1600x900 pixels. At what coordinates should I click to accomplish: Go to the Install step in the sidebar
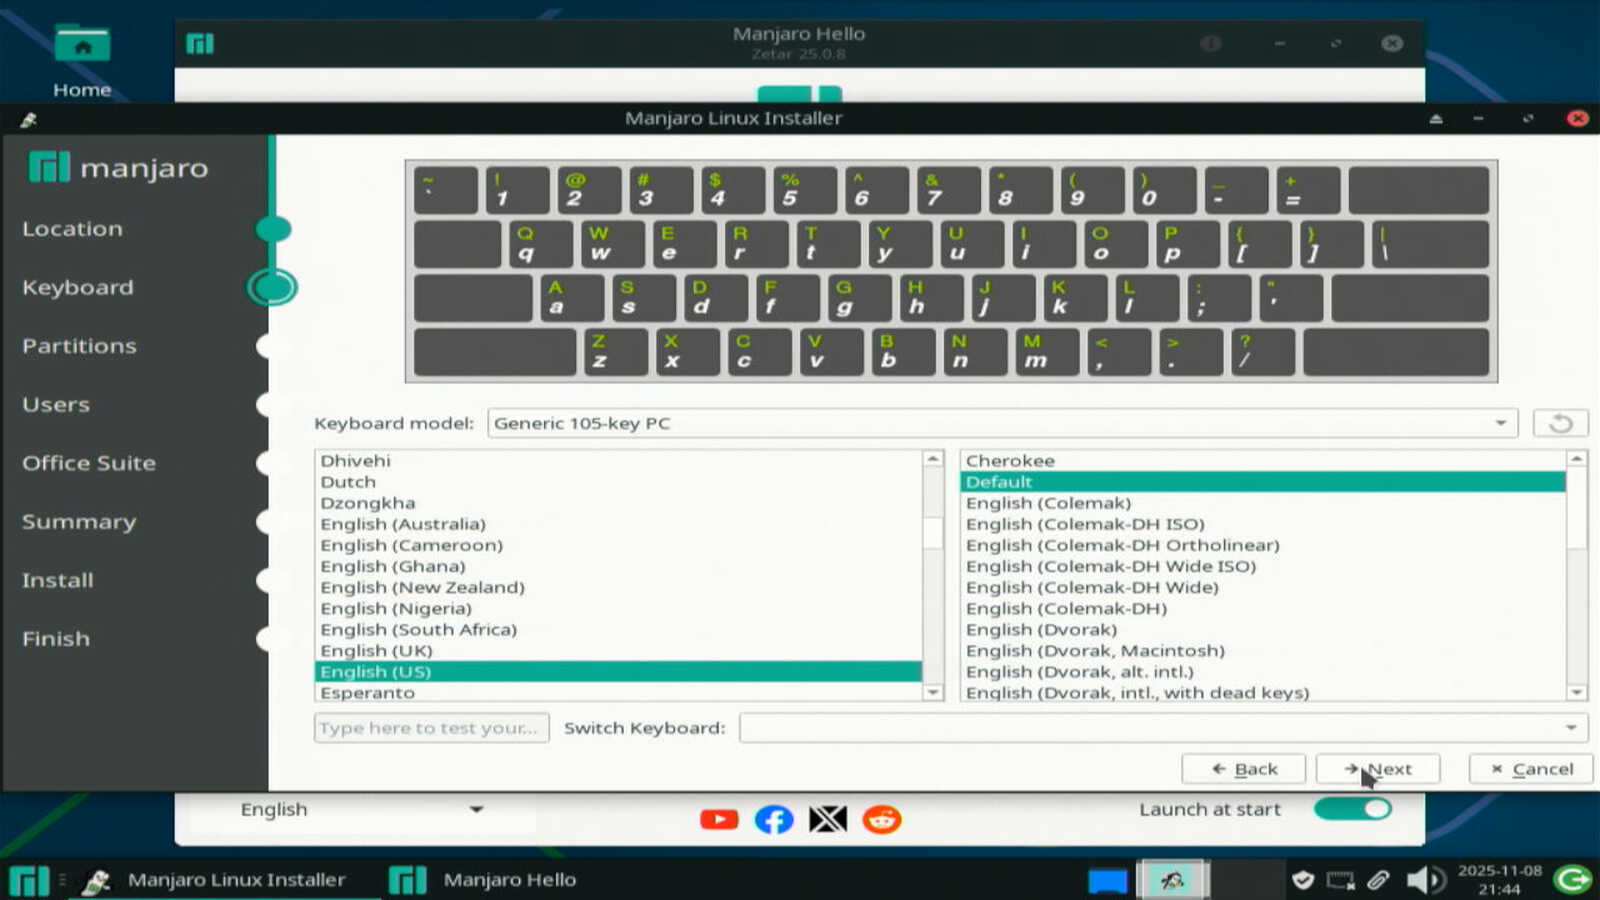58,580
